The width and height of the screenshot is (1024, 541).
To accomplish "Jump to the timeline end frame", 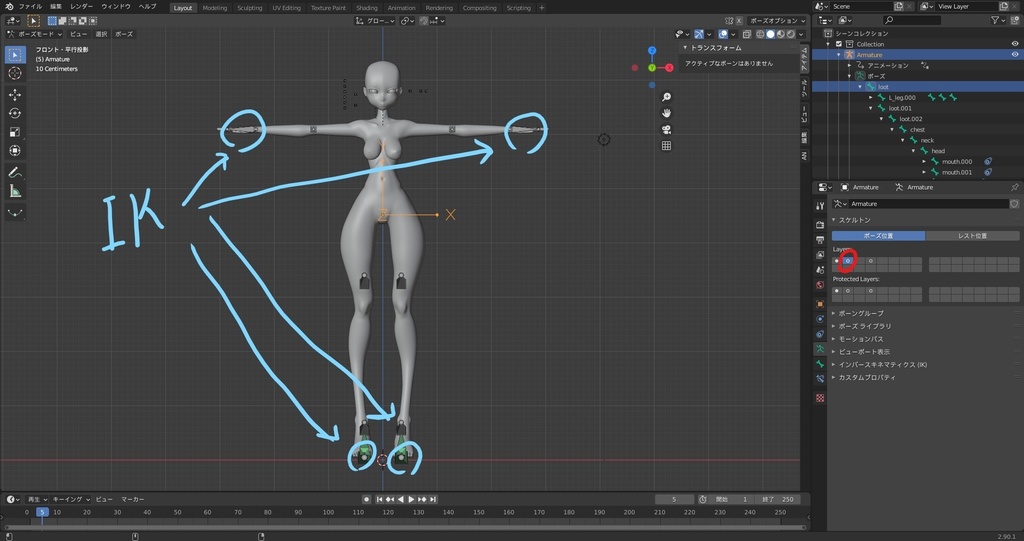I will click(432, 499).
